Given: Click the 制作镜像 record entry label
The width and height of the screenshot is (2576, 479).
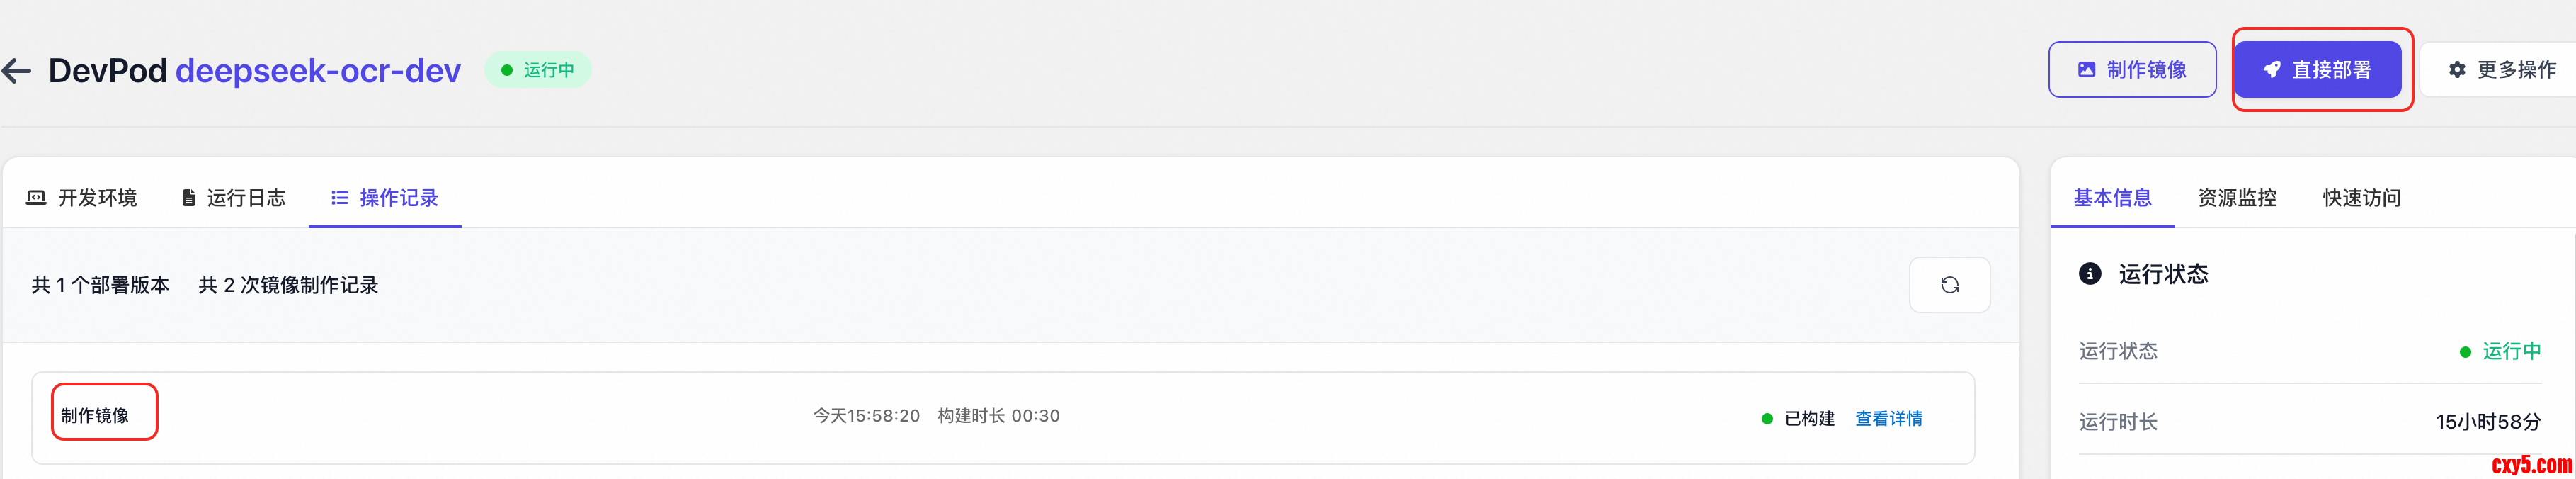Looking at the screenshot, I should 95,415.
